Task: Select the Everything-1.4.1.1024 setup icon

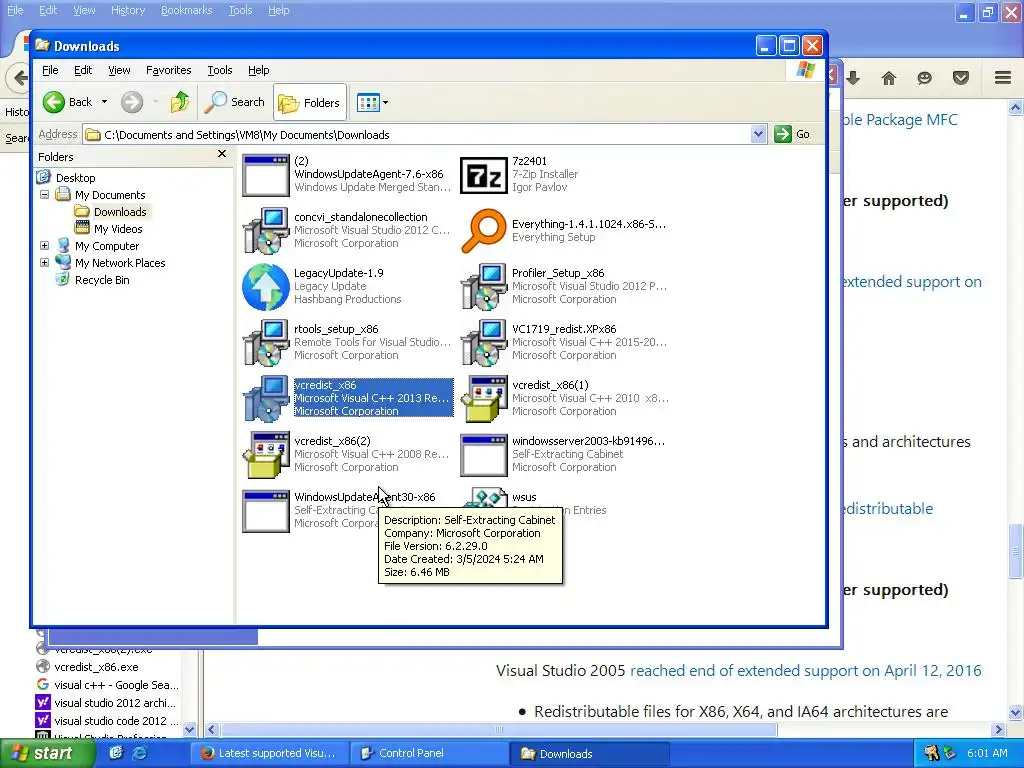Action: [x=483, y=230]
